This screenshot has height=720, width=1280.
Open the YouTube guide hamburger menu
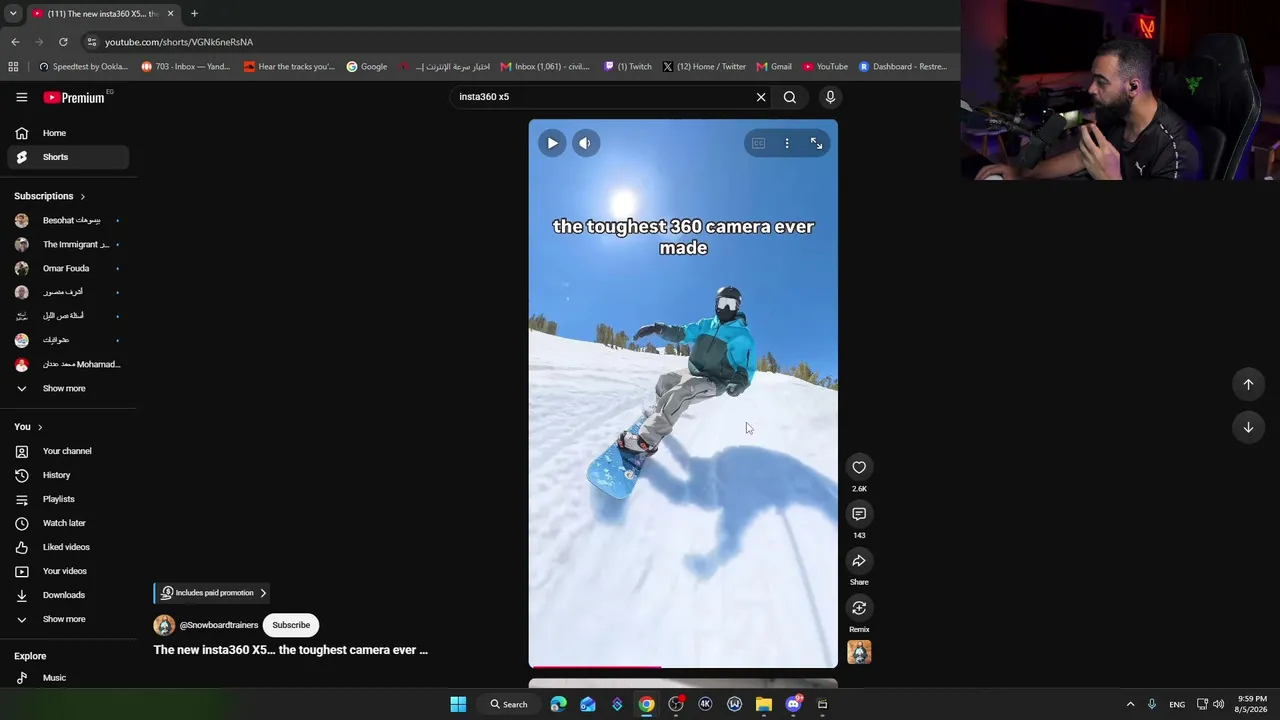tap(21, 97)
